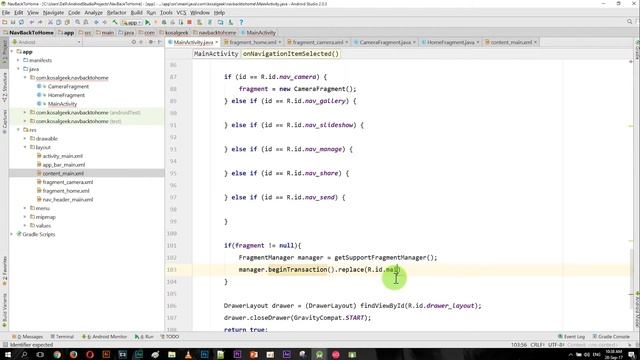Viewport: 640px width, 360px height.
Task: Click the Cut scissors icon
Action: pos(50,22)
